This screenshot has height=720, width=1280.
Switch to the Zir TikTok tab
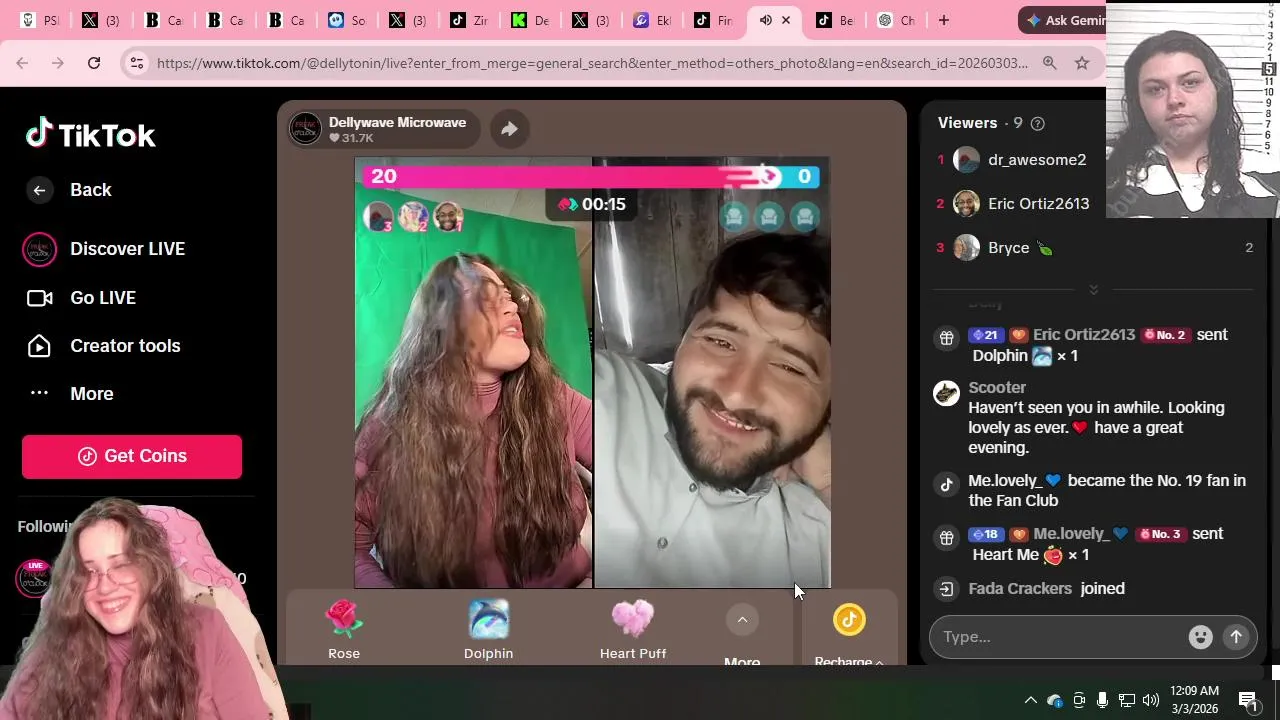click(468, 20)
